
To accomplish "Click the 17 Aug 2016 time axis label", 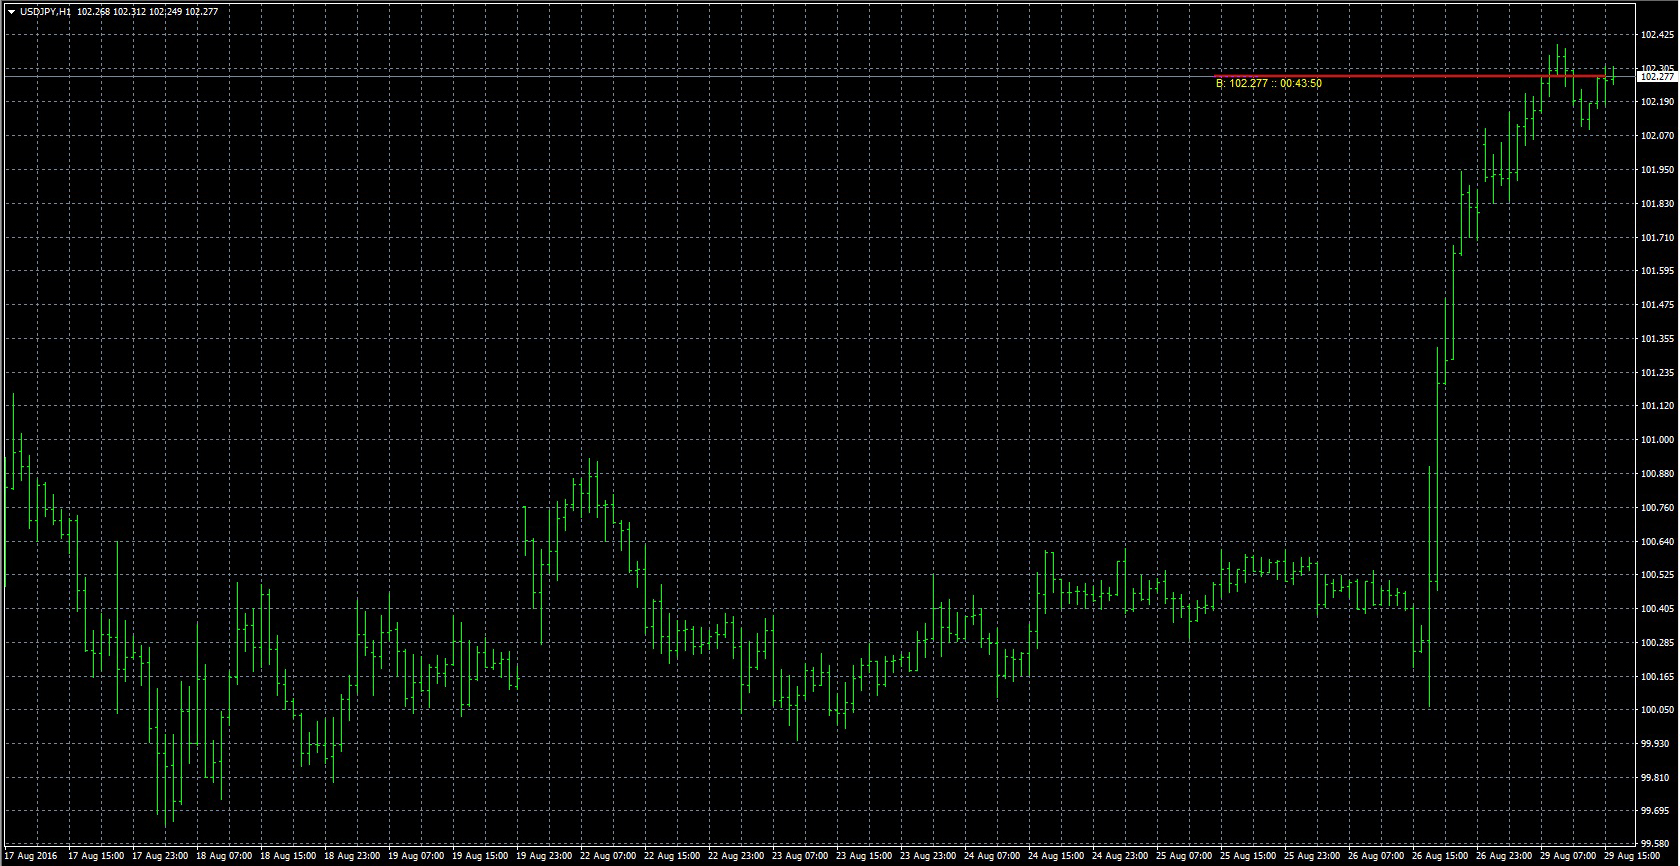I will click(31, 857).
